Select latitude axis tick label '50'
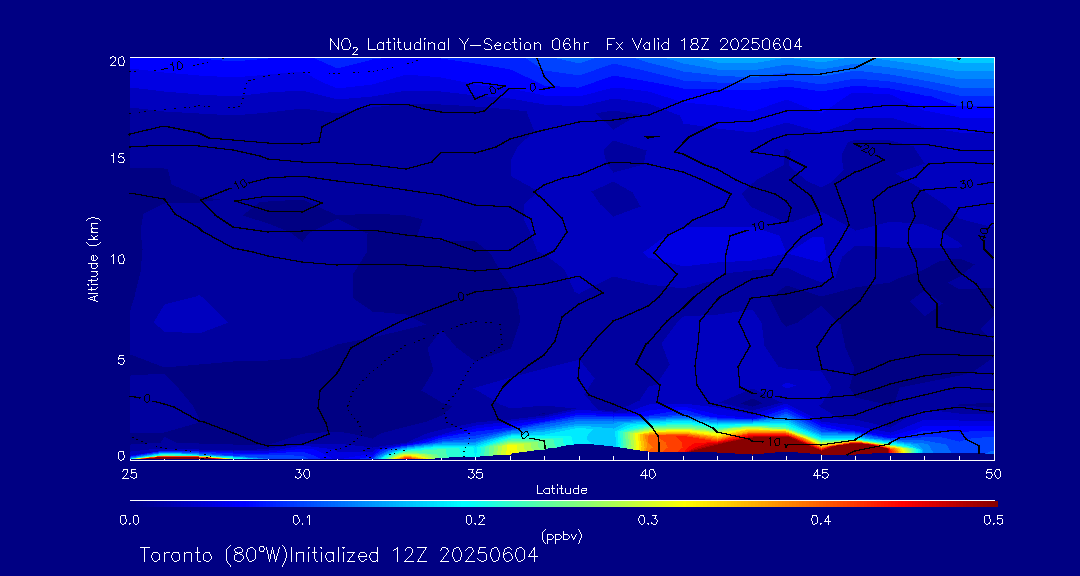Viewport: 1080px width, 576px height. click(994, 474)
